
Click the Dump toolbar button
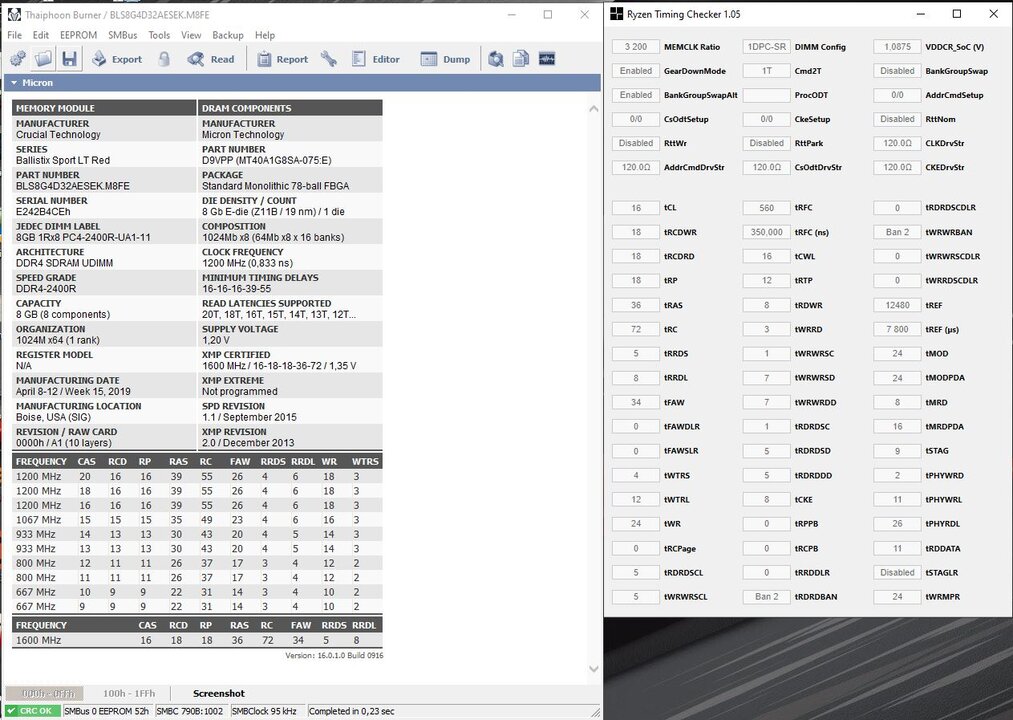pos(445,59)
